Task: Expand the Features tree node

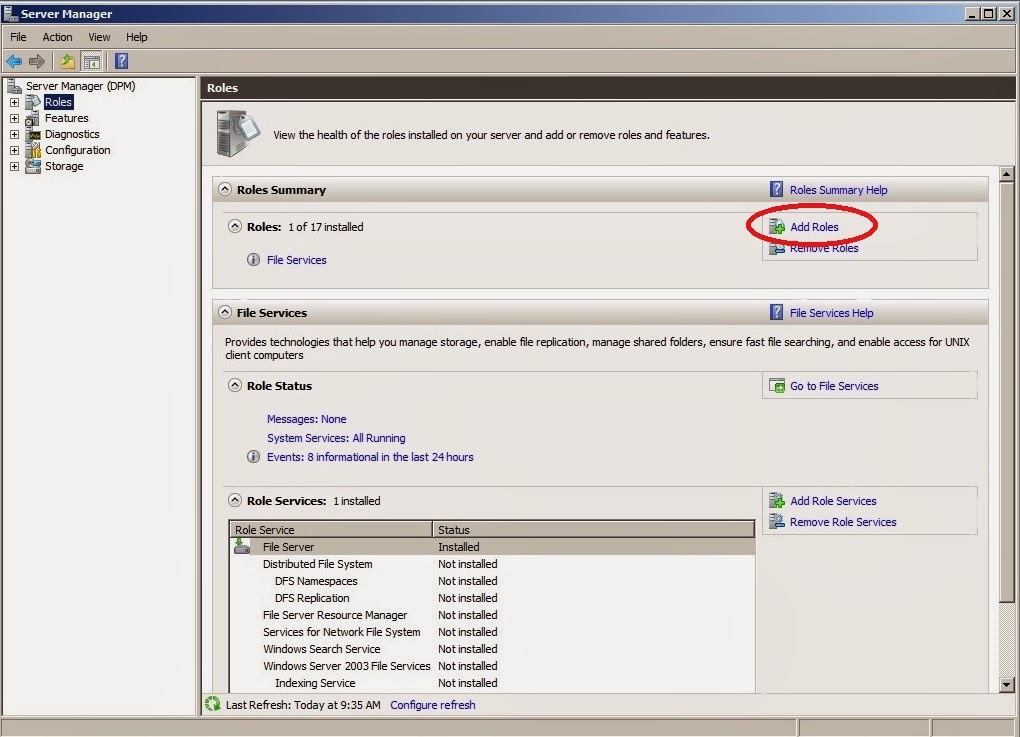Action: point(14,118)
